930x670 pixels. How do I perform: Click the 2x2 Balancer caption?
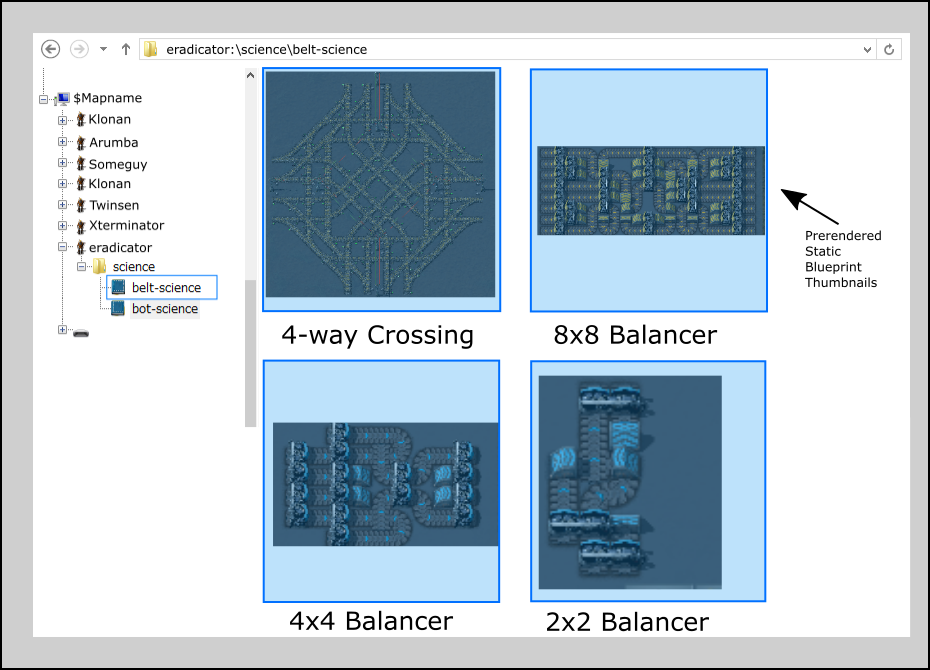point(627,622)
